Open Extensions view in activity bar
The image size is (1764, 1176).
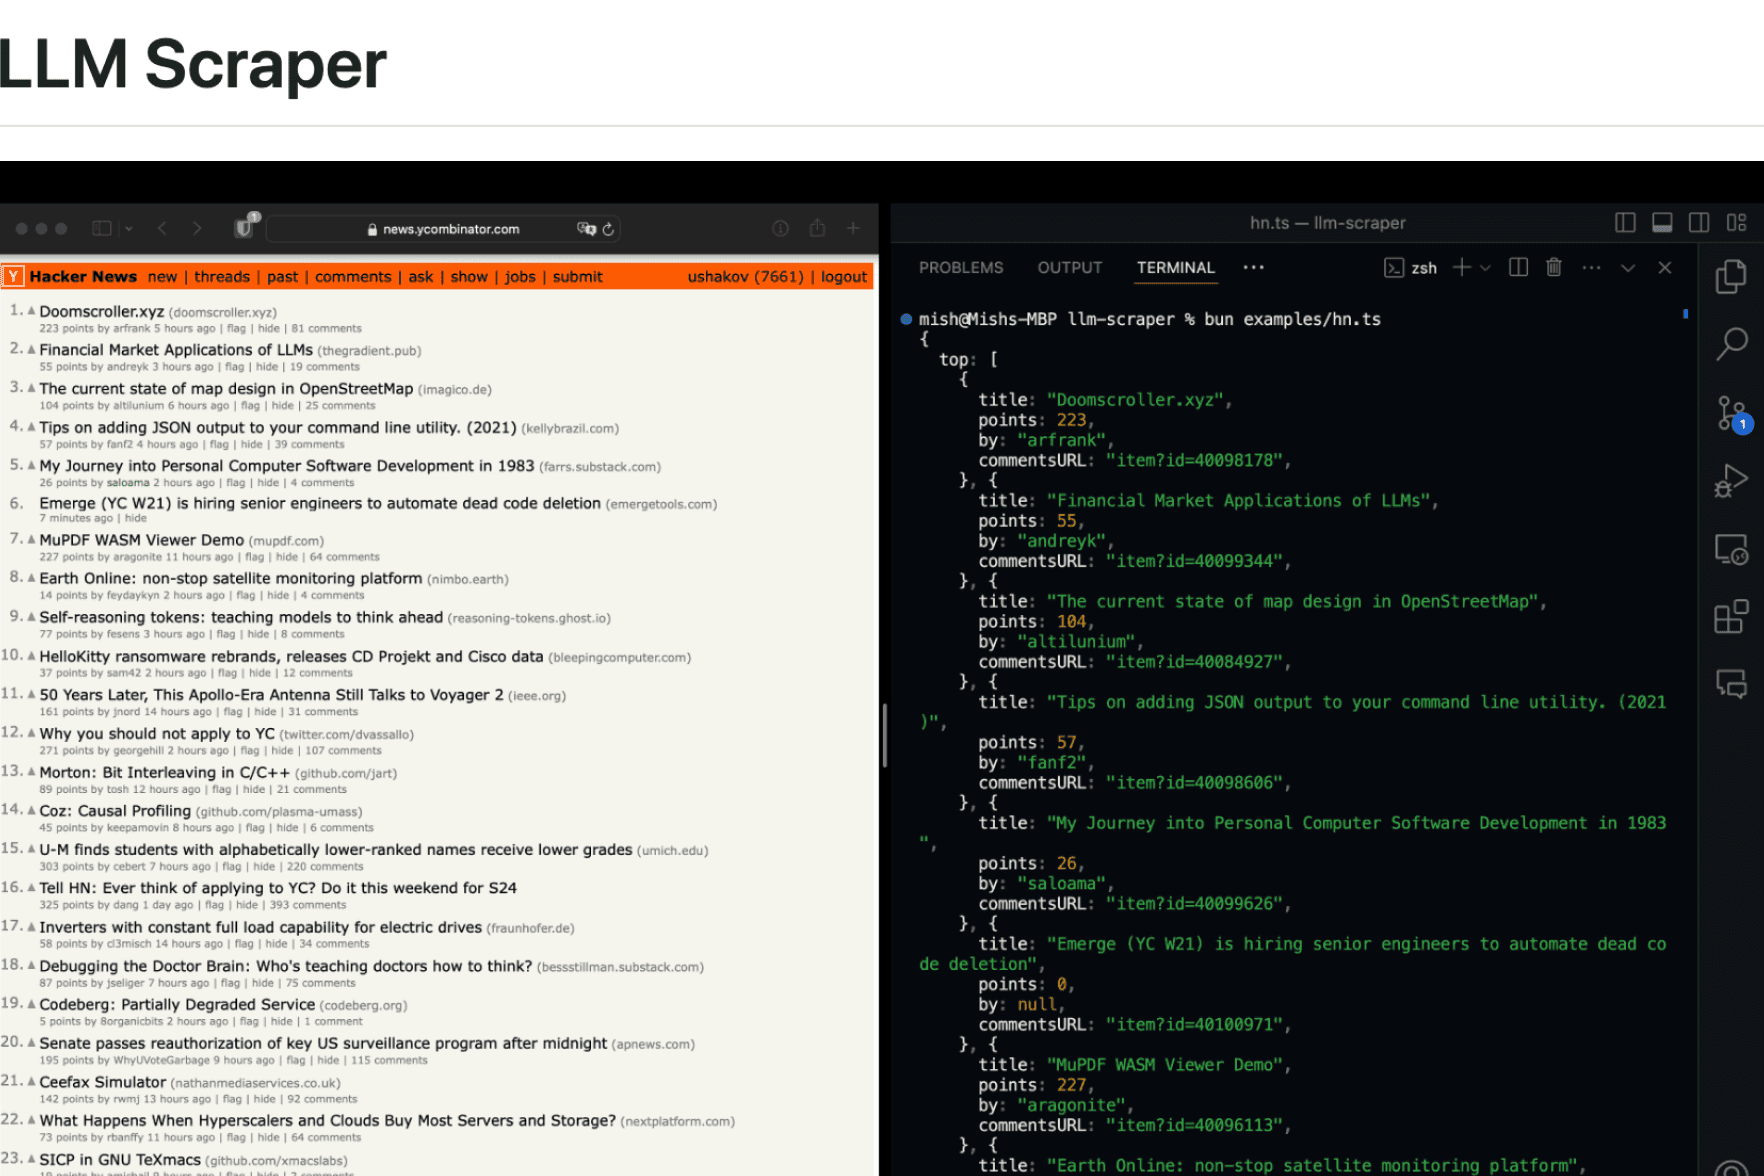[x=1731, y=617]
